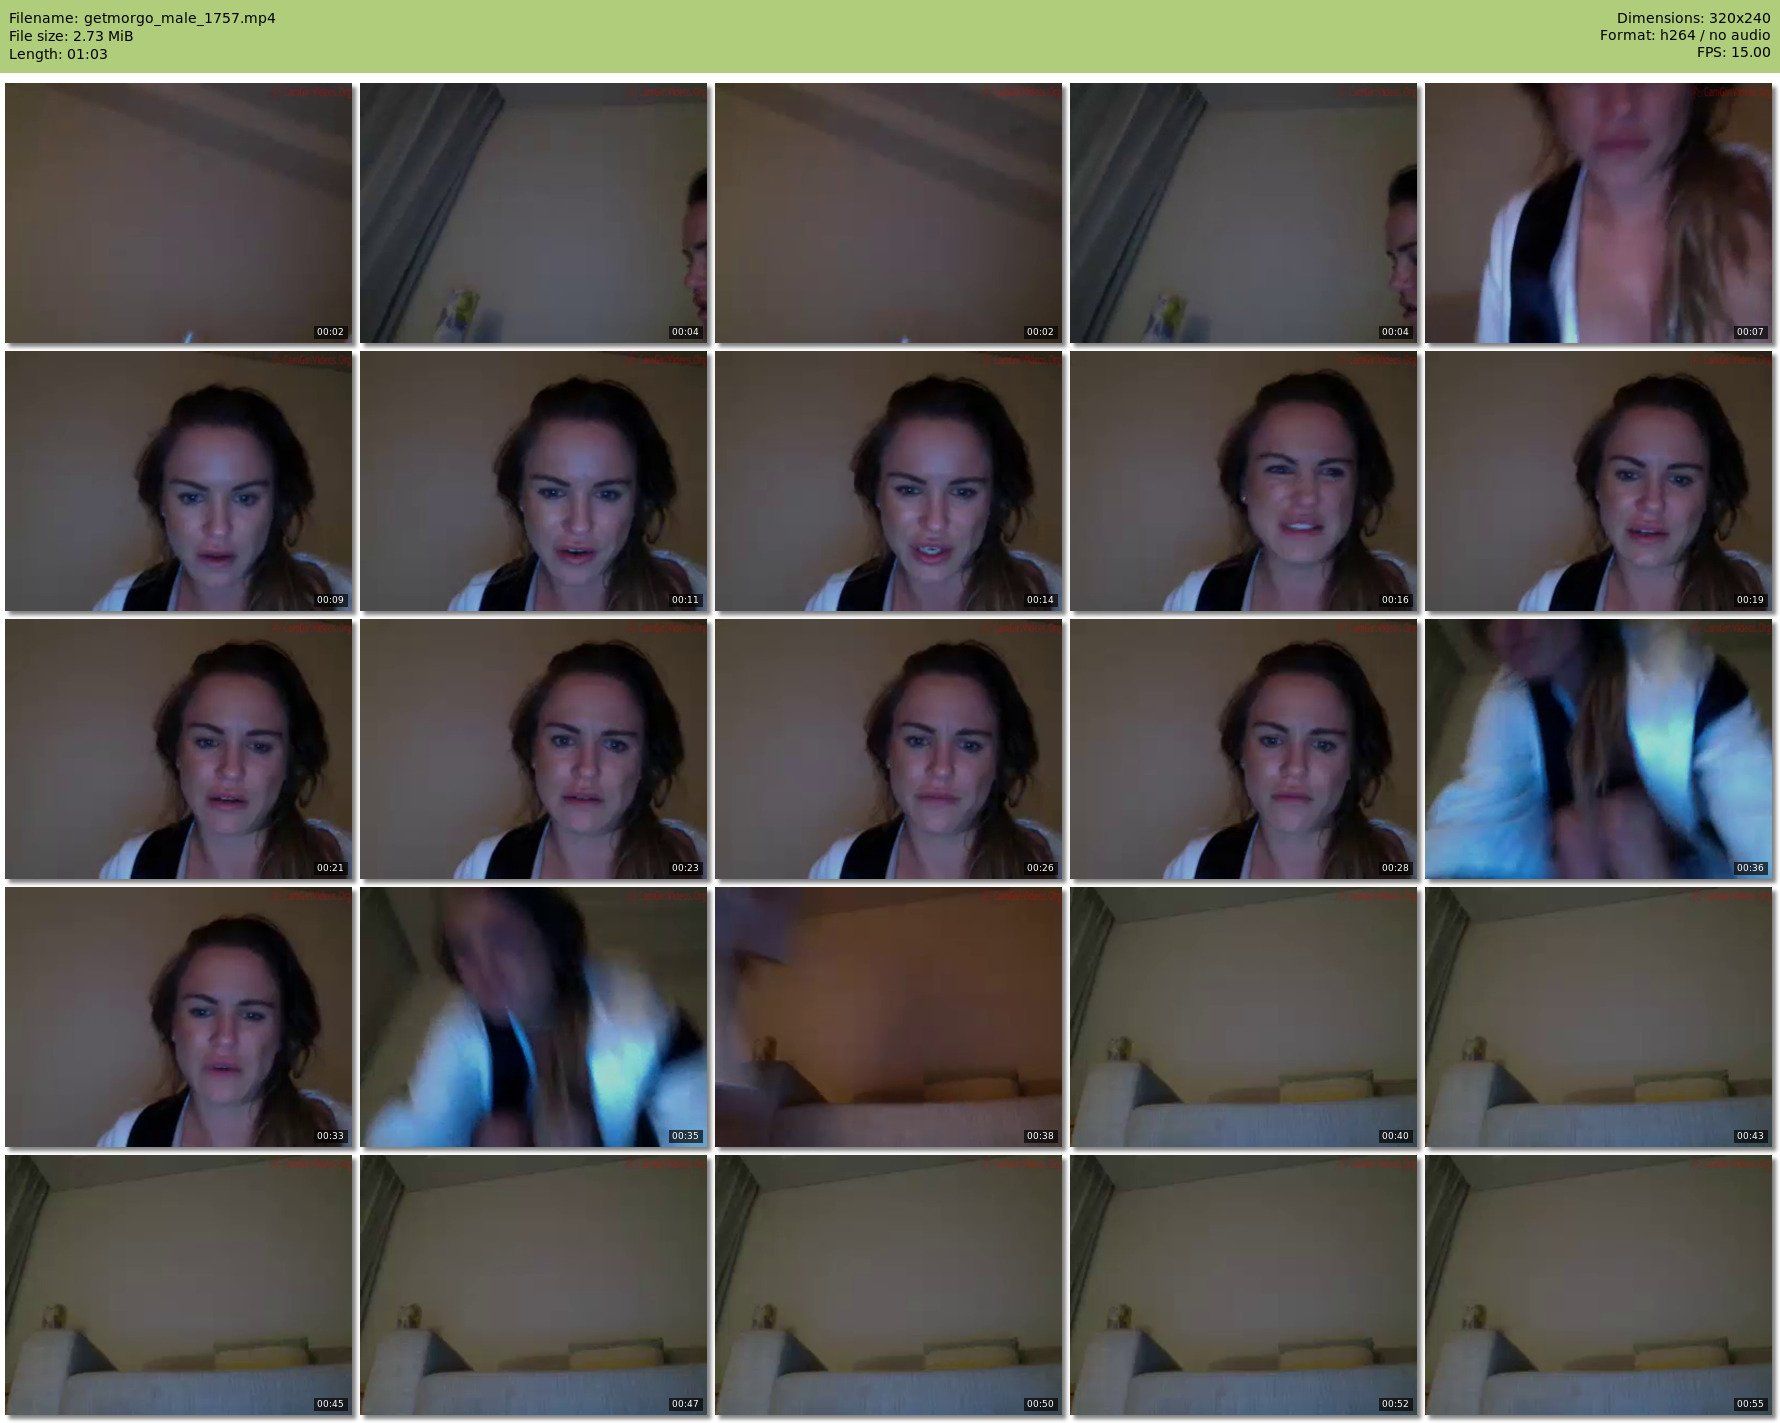Screen dimensions: 1780x1423
Task: Open the frame stamped 00:38
Action: pos(888,1017)
